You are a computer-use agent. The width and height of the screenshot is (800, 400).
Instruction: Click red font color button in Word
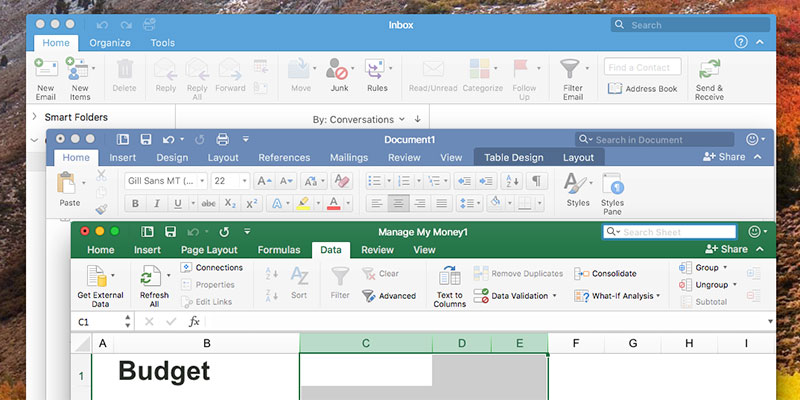pyautogui.click(x=334, y=204)
